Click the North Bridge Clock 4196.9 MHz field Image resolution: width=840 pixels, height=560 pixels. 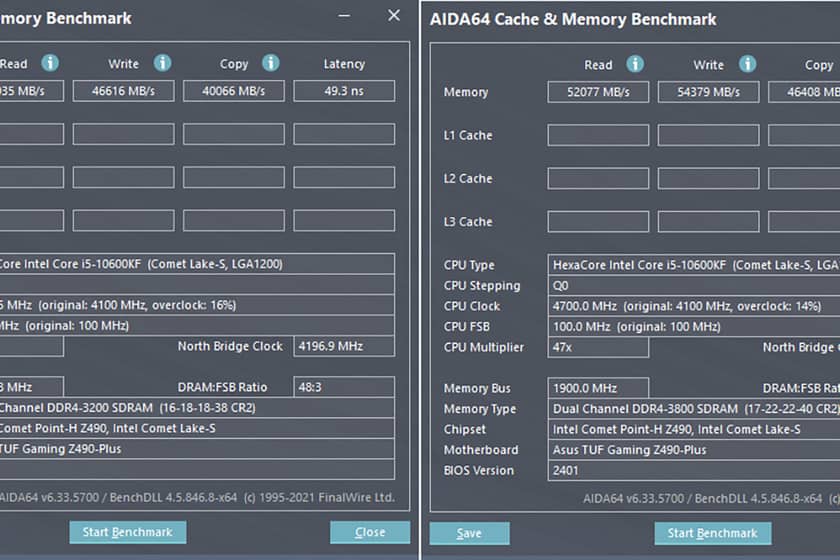tap(344, 346)
